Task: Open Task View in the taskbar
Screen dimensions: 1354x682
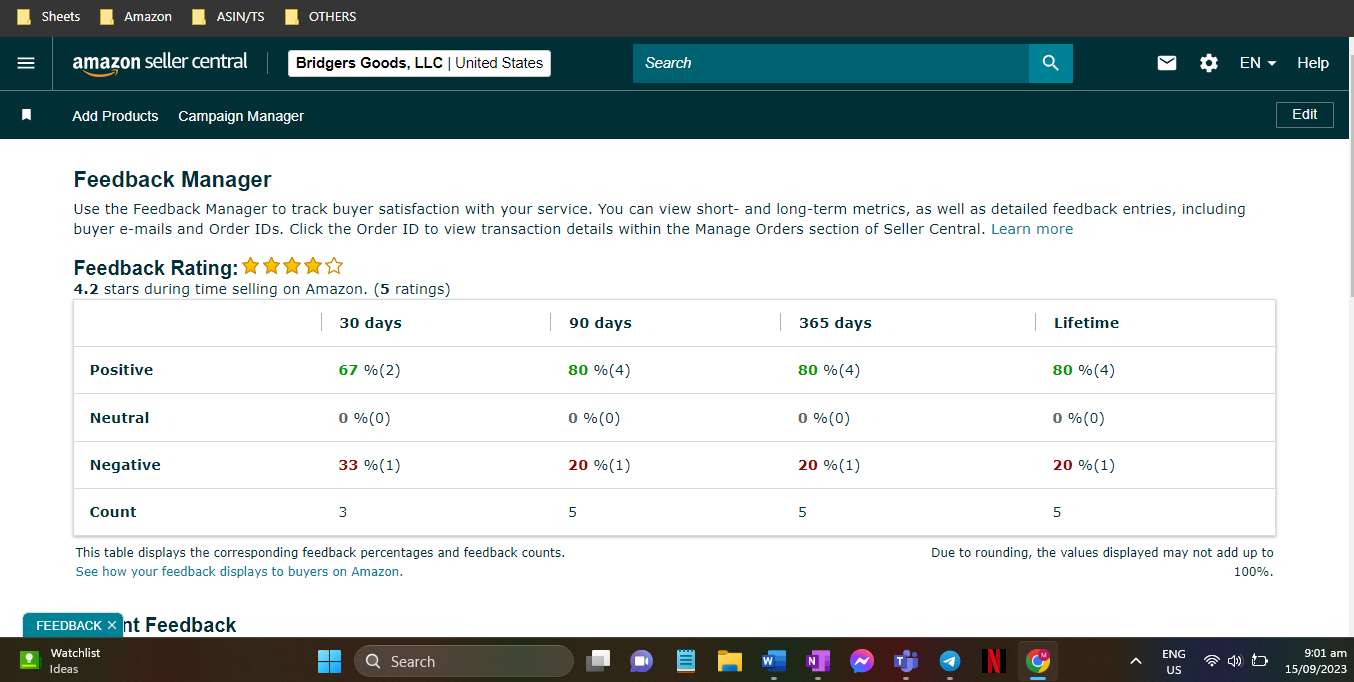Action: [598, 661]
